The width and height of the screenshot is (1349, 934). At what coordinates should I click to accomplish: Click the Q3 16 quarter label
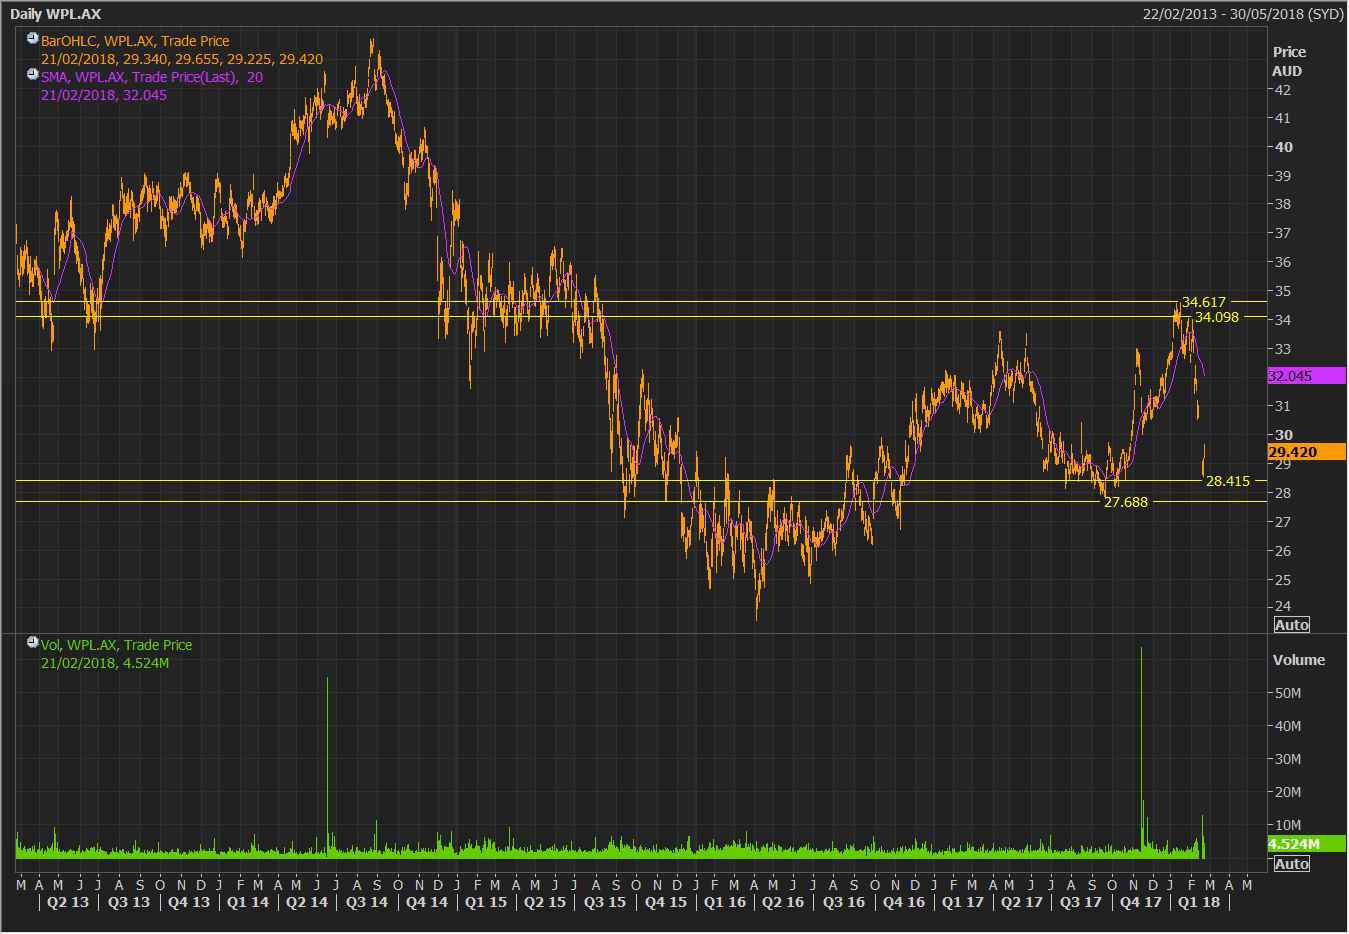[844, 902]
